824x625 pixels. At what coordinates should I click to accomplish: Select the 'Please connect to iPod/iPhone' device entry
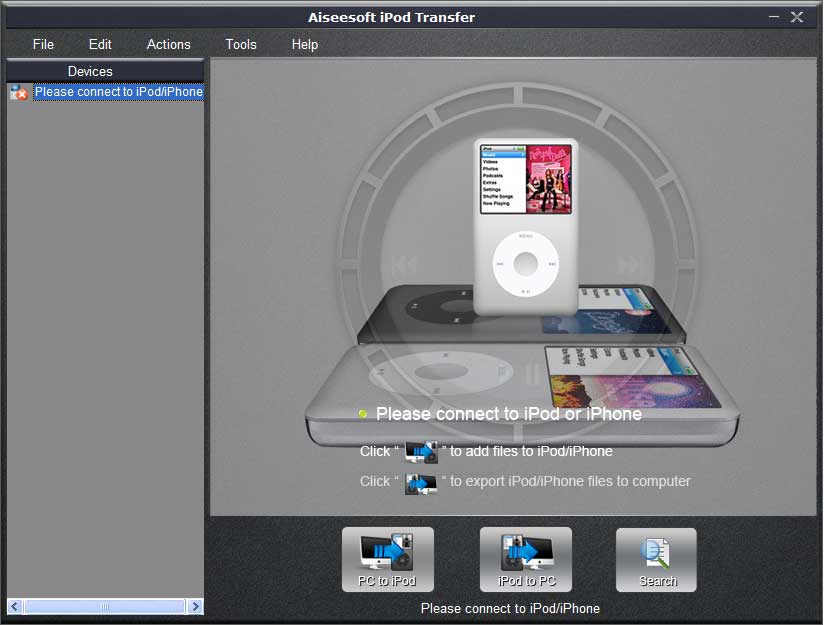(x=118, y=92)
